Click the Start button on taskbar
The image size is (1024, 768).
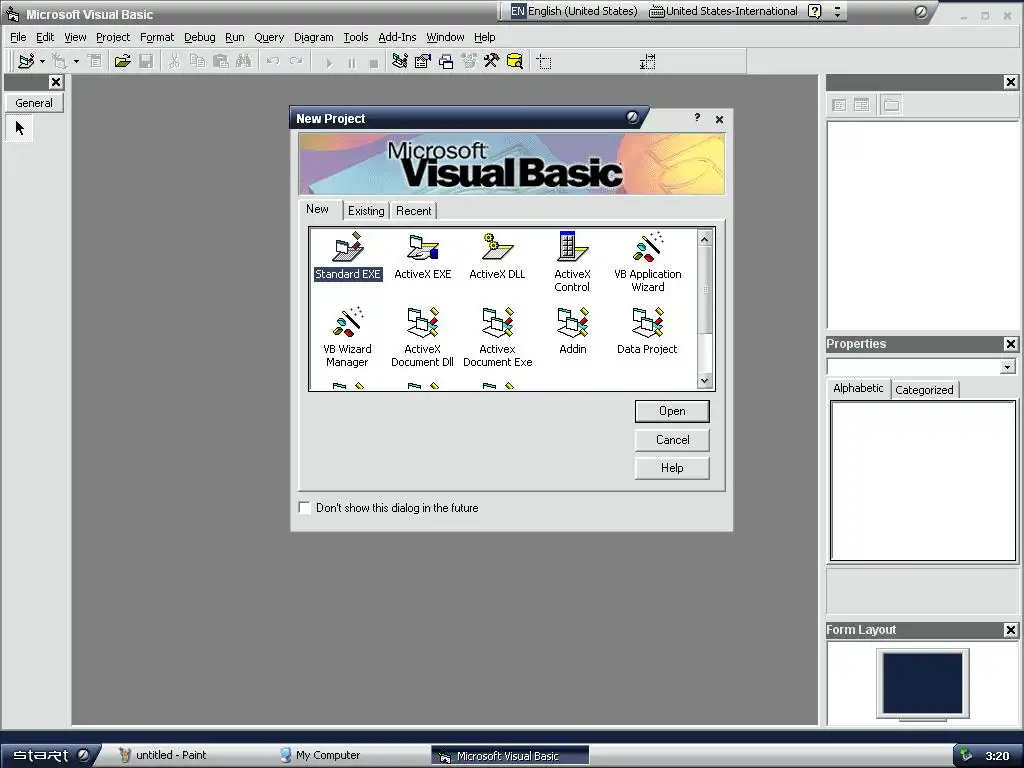(x=50, y=756)
